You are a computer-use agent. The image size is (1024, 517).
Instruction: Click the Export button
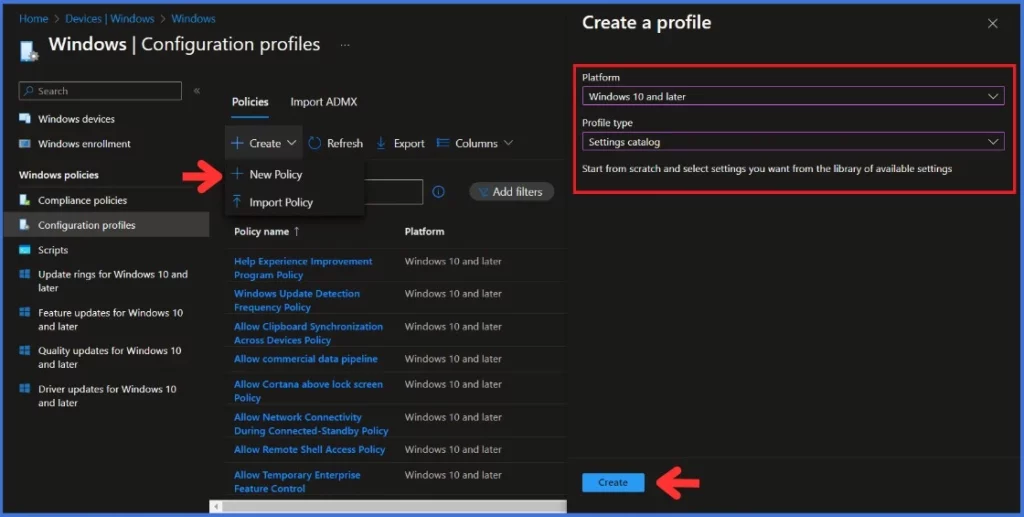[400, 143]
